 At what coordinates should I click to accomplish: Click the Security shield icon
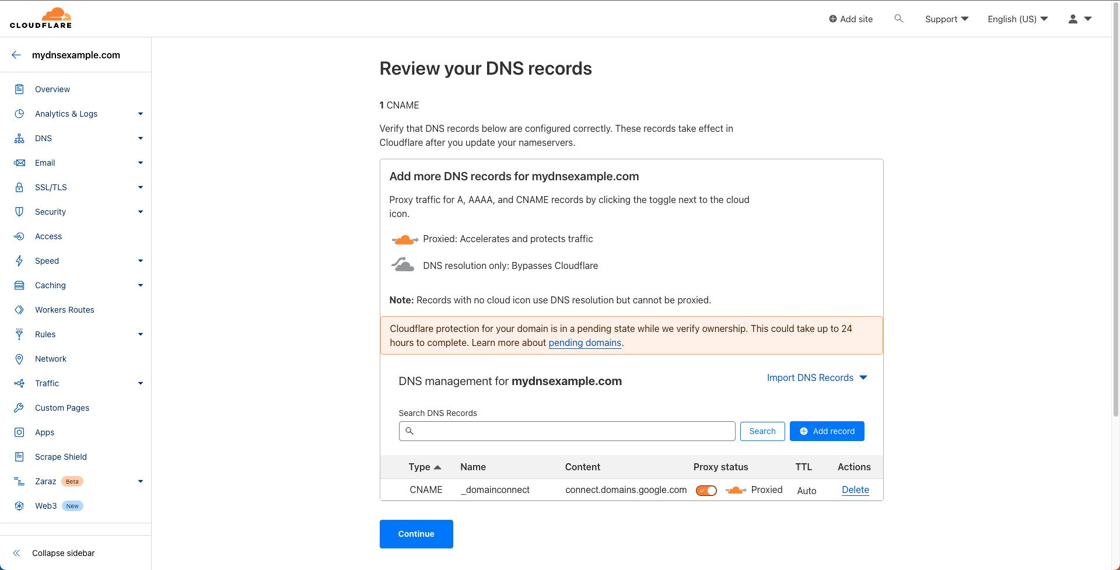pyautogui.click(x=19, y=211)
